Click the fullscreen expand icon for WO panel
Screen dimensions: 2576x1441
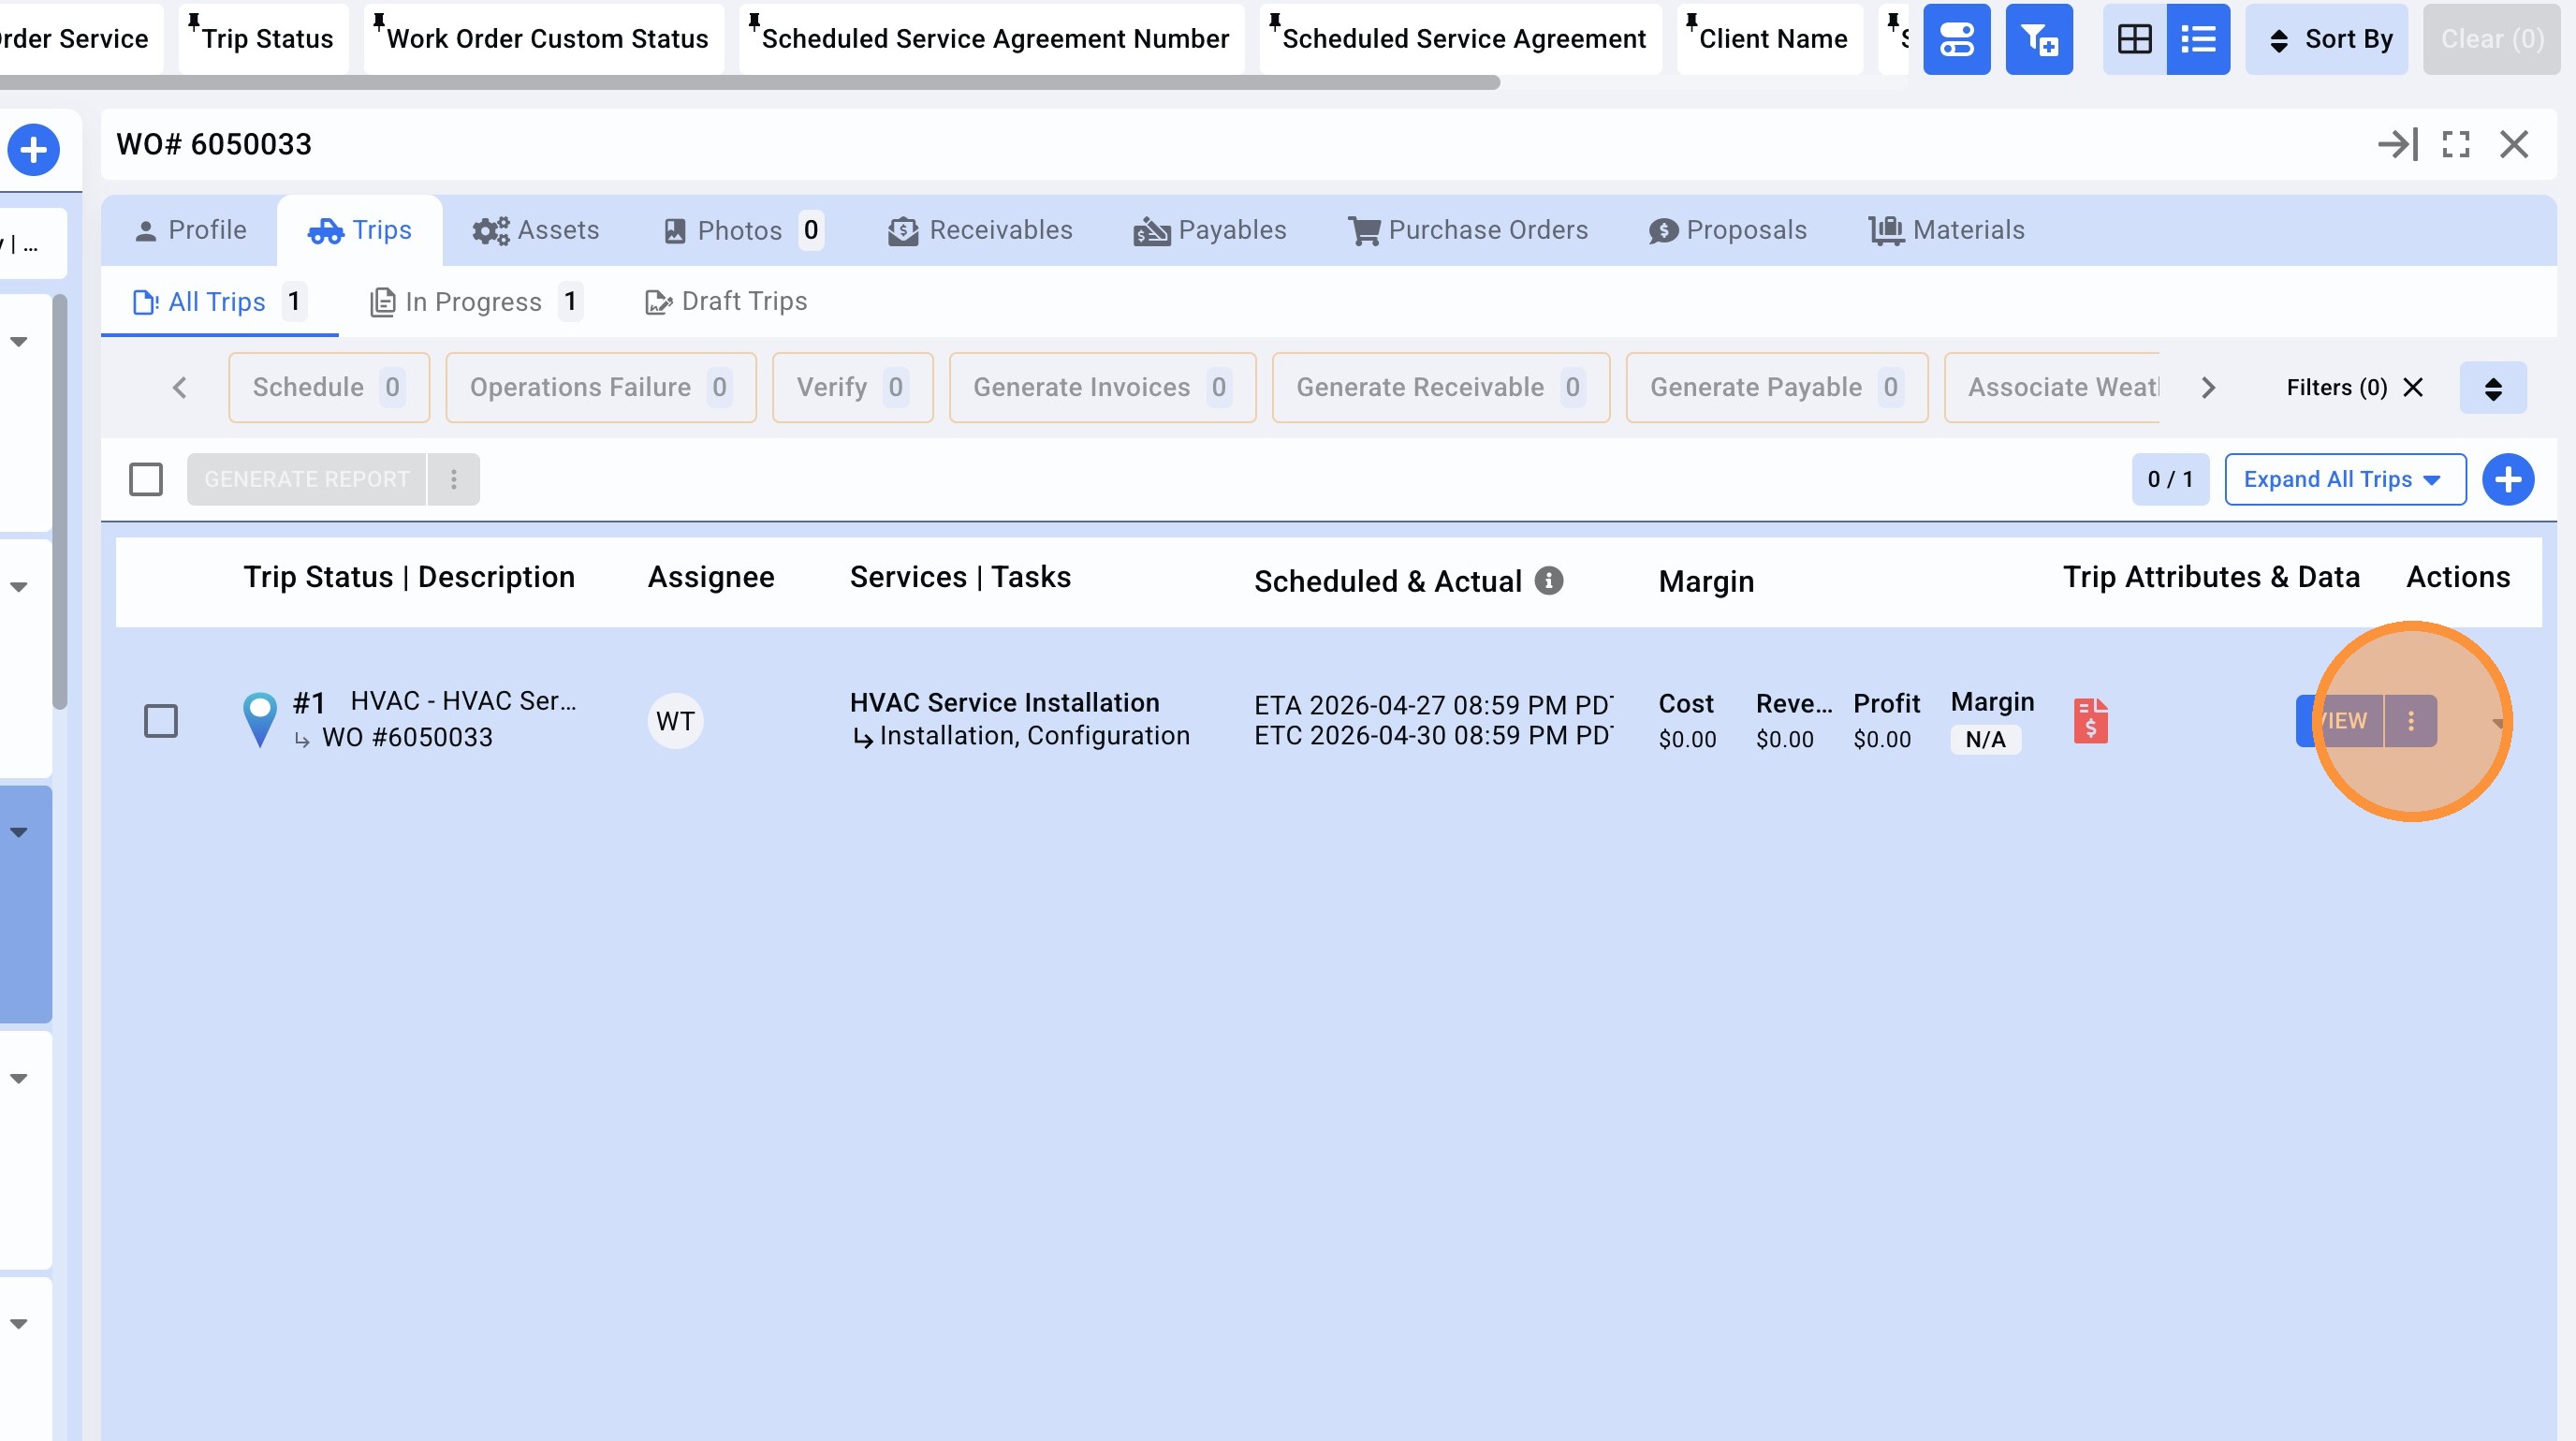2456,145
